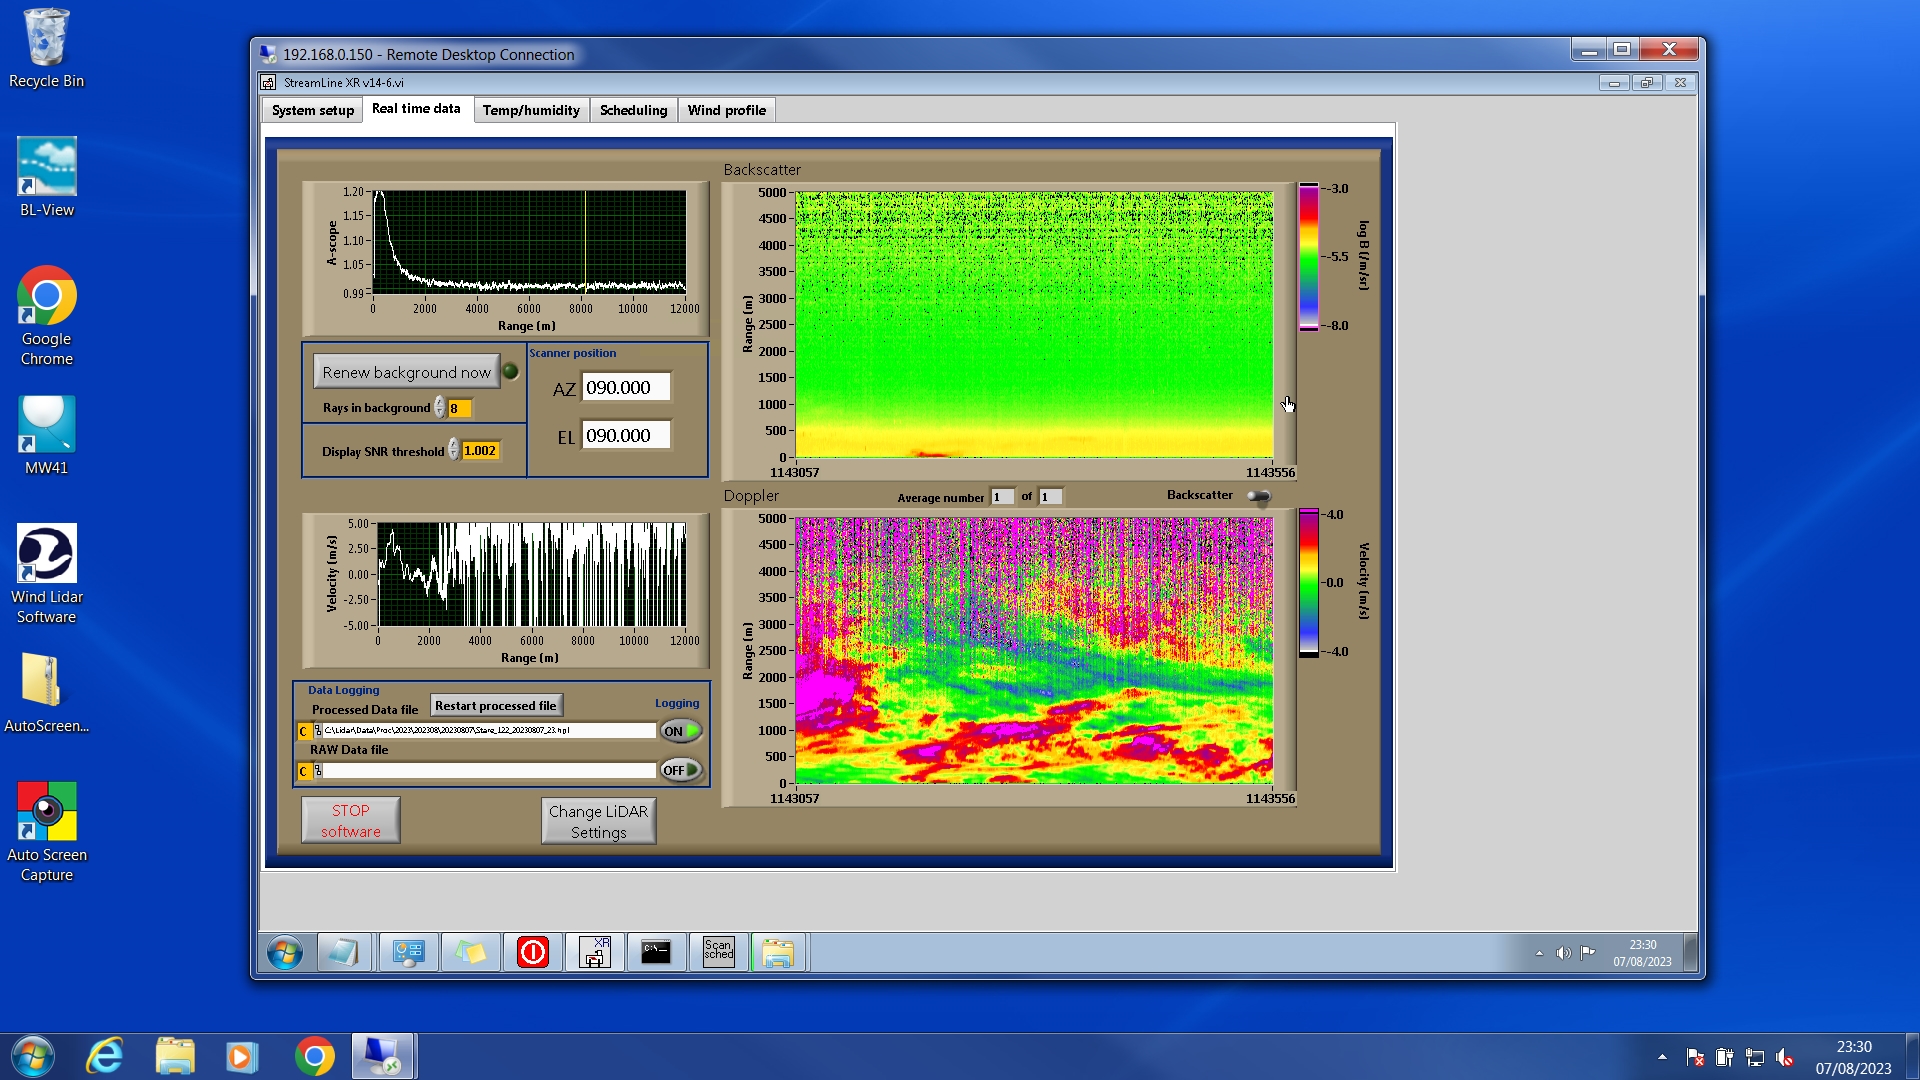Adjust Rays in background stepper arrows
This screenshot has height=1080, width=1920.
click(440, 408)
